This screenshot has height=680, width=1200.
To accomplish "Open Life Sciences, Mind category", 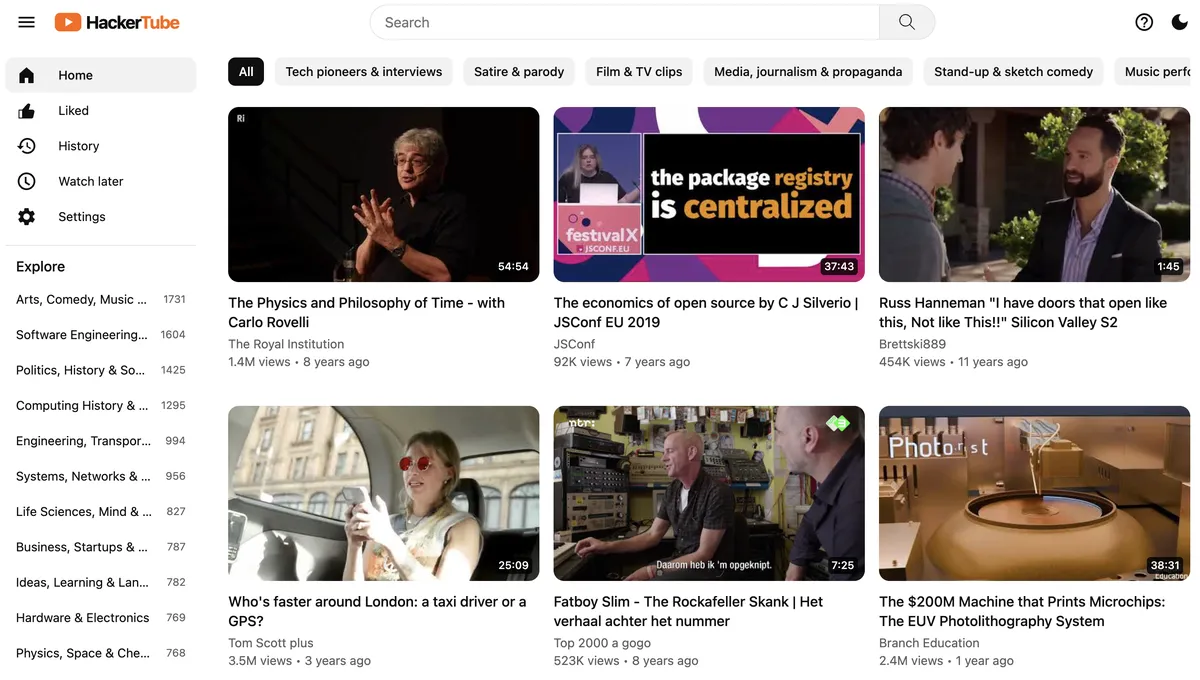I will pos(101,512).
